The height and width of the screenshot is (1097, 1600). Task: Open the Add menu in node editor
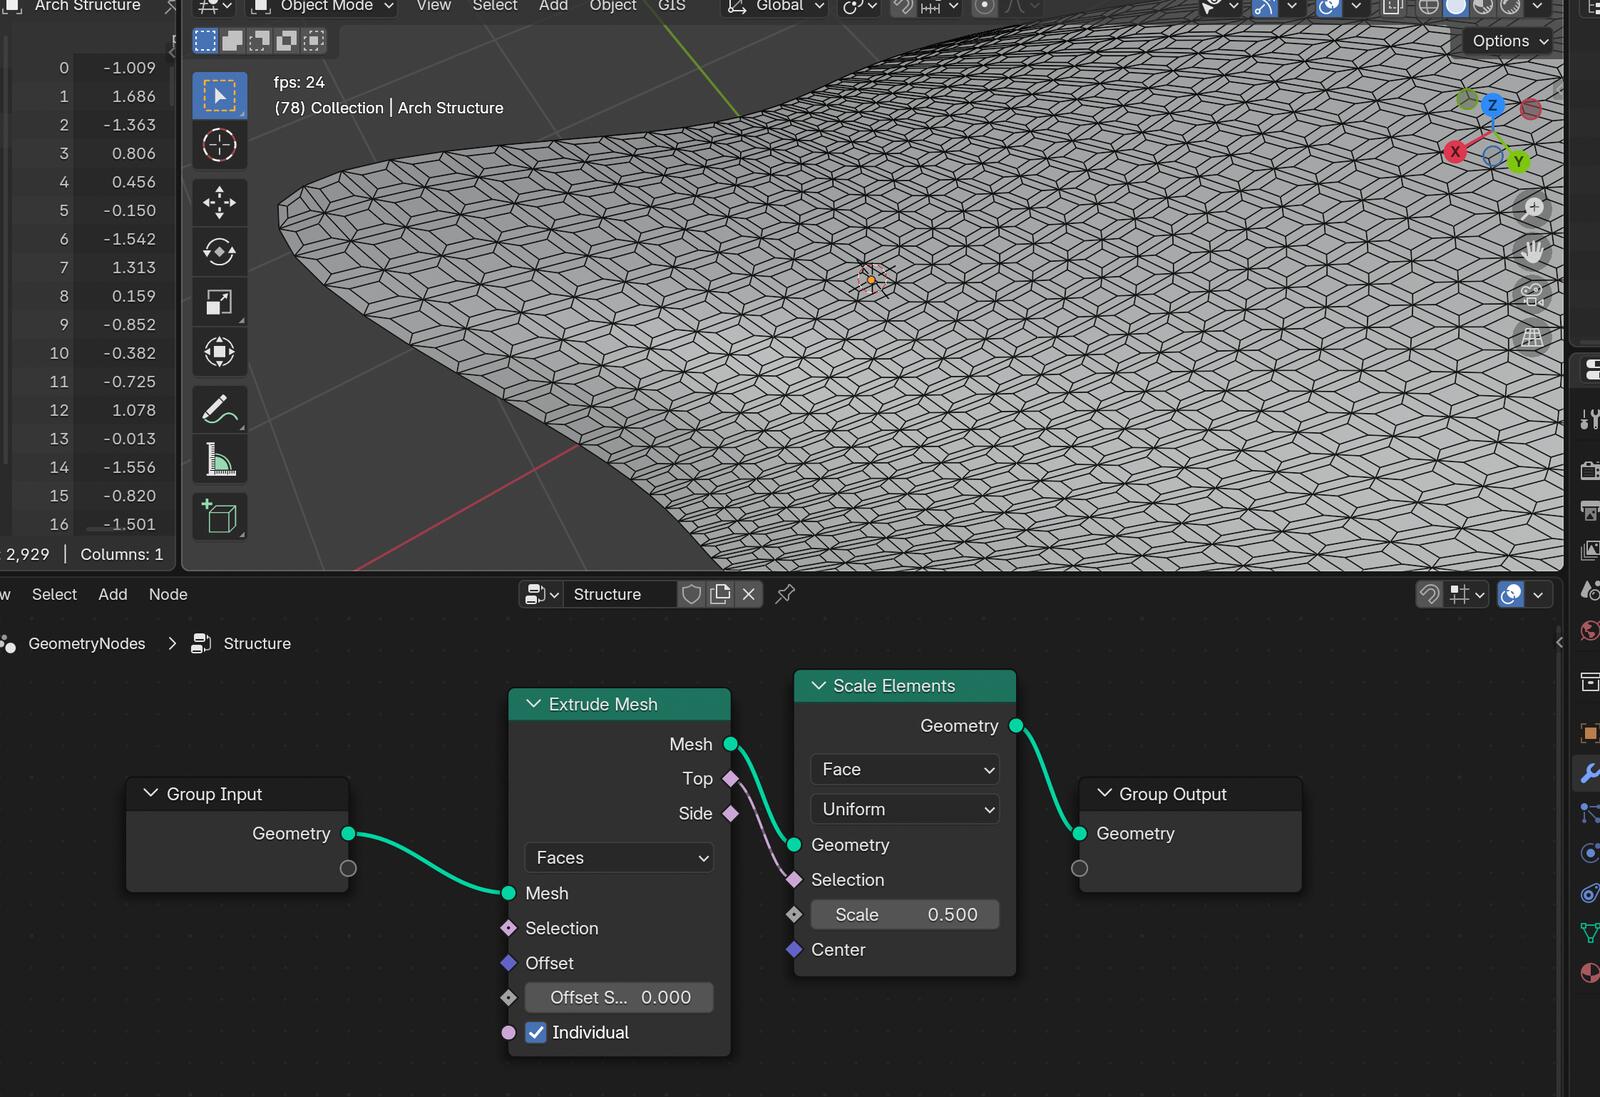113,594
